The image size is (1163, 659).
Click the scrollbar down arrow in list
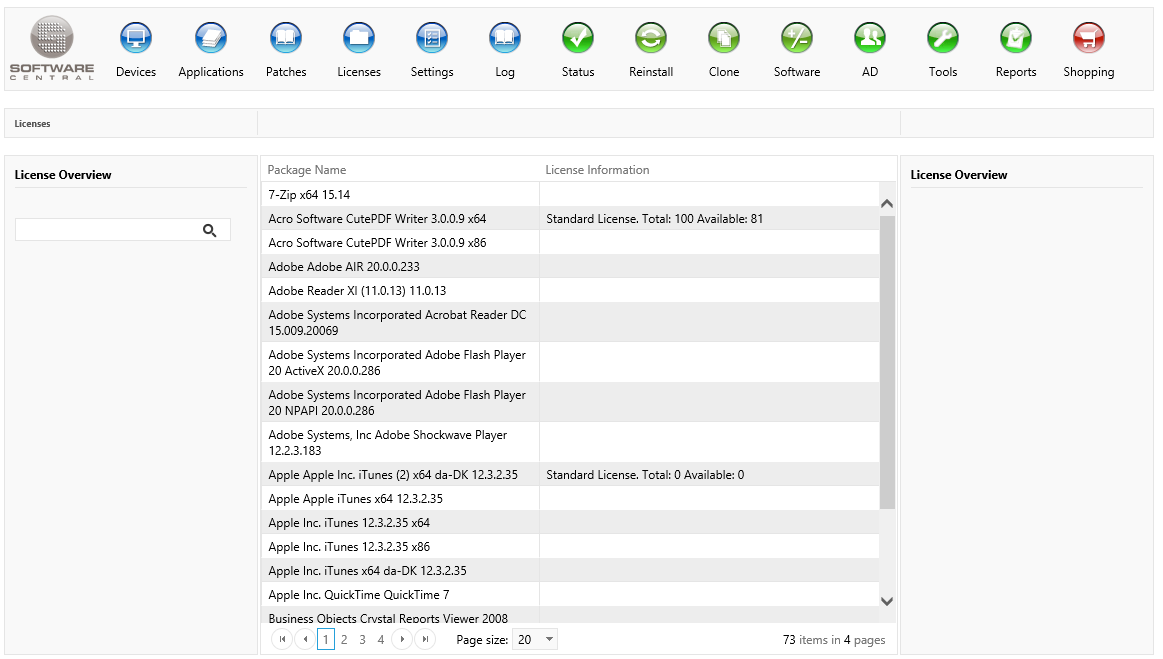pyautogui.click(x=887, y=601)
